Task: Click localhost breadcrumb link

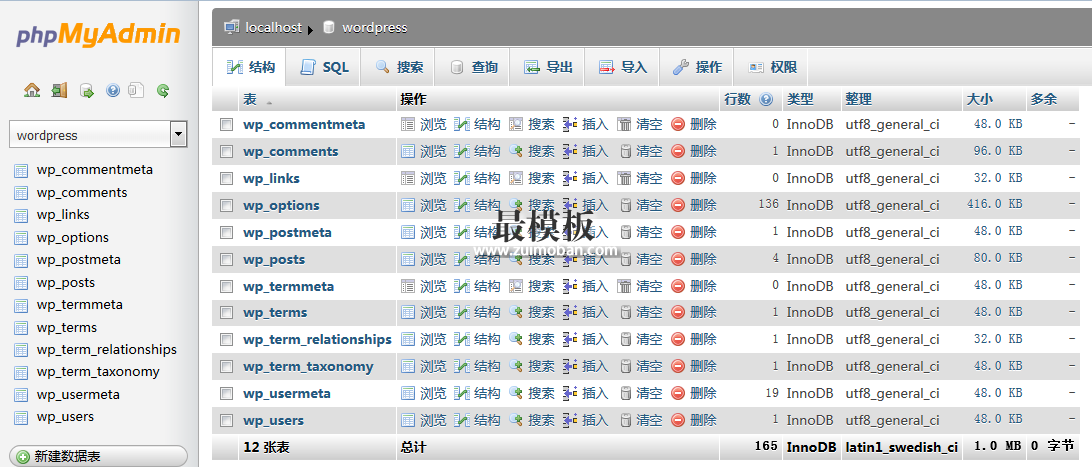Action: click(x=274, y=28)
